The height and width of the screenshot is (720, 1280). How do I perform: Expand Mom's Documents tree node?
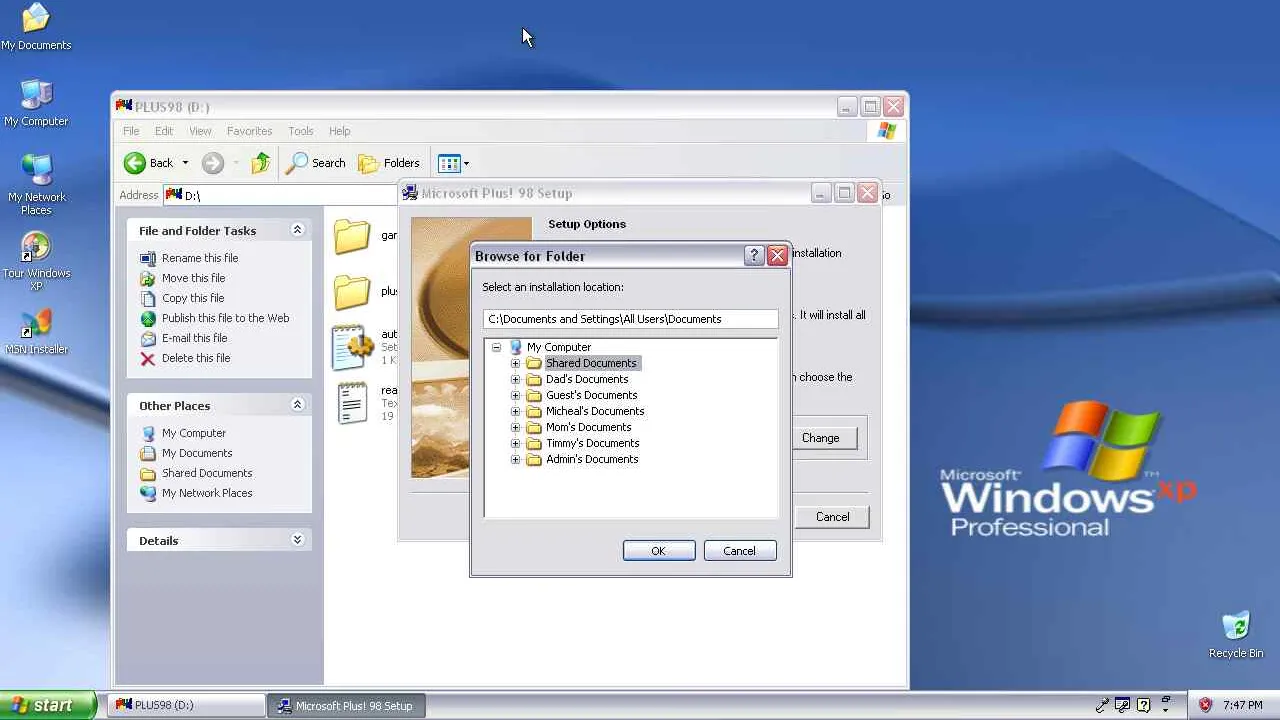(x=515, y=427)
